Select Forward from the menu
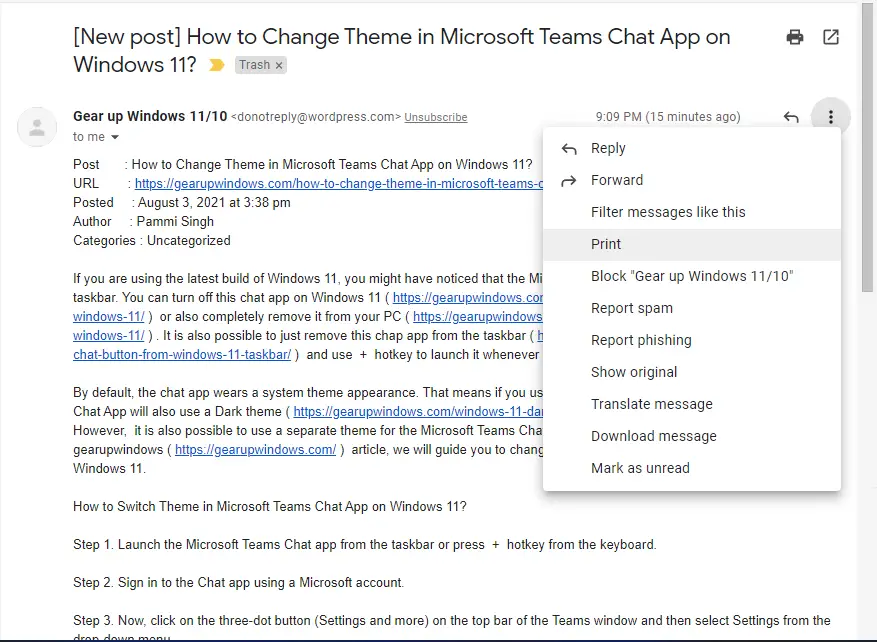 [x=692, y=181]
